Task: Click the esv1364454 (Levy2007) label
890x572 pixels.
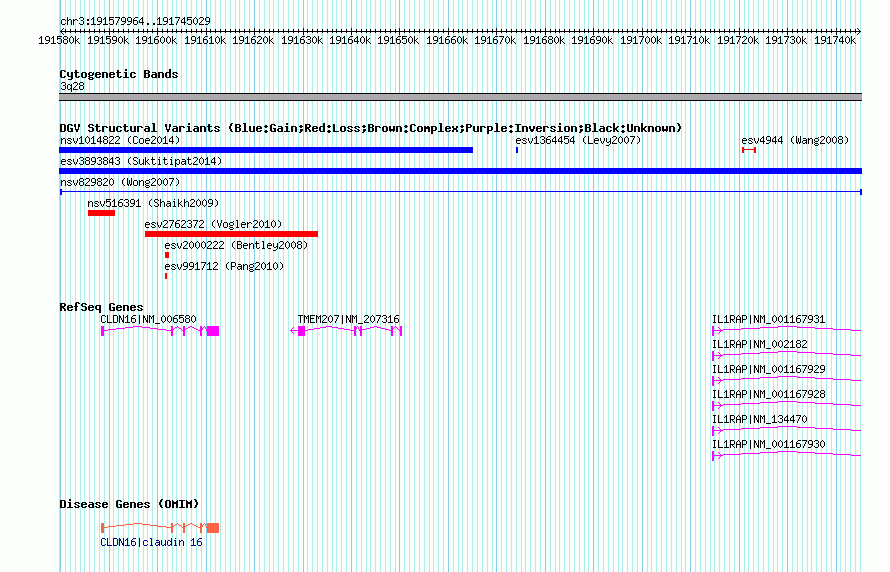Action: (578, 140)
